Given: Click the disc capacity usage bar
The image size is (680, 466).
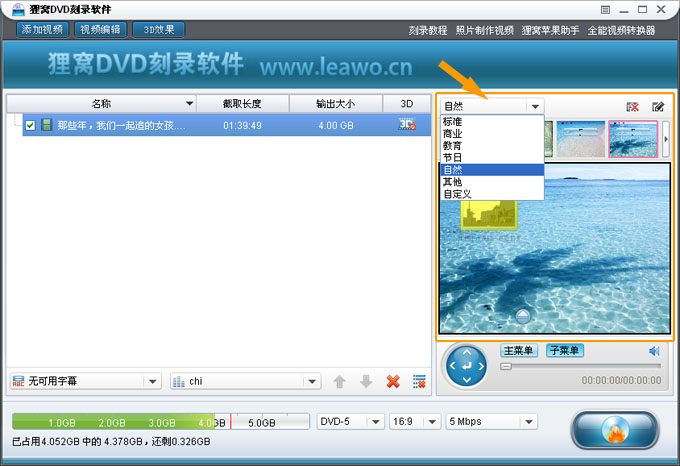Looking at the screenshot, I should [x=161, y=421].
